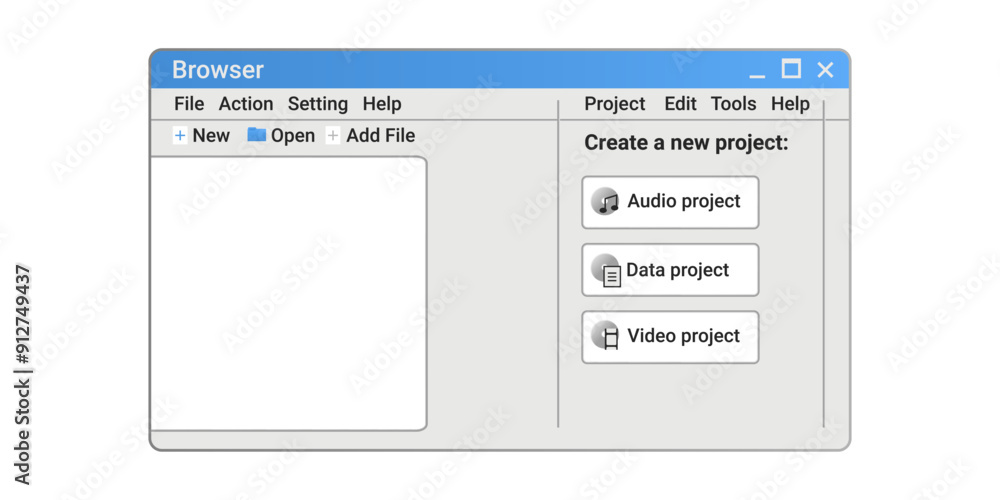Open the Edit menu
Image resolution: width=1000 pixels, height=500 pixels.
(x=680, y=104)
